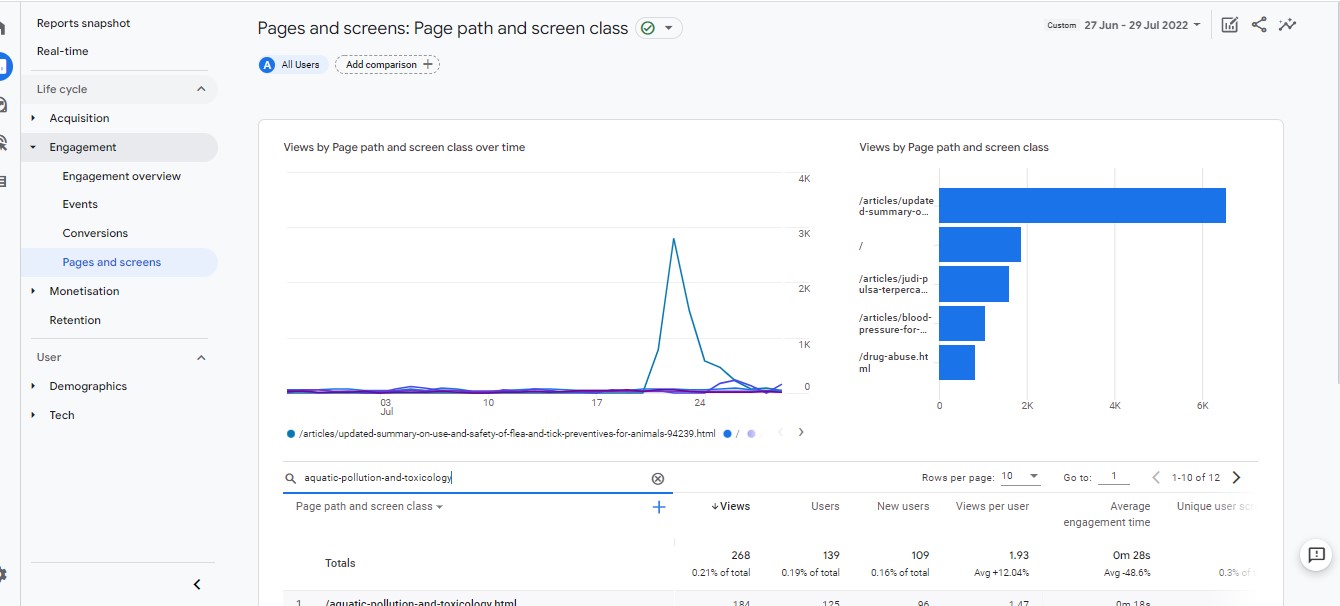Click the Customise report icon
This screenshot has width=1340, height=606.
pos(1229,25)
